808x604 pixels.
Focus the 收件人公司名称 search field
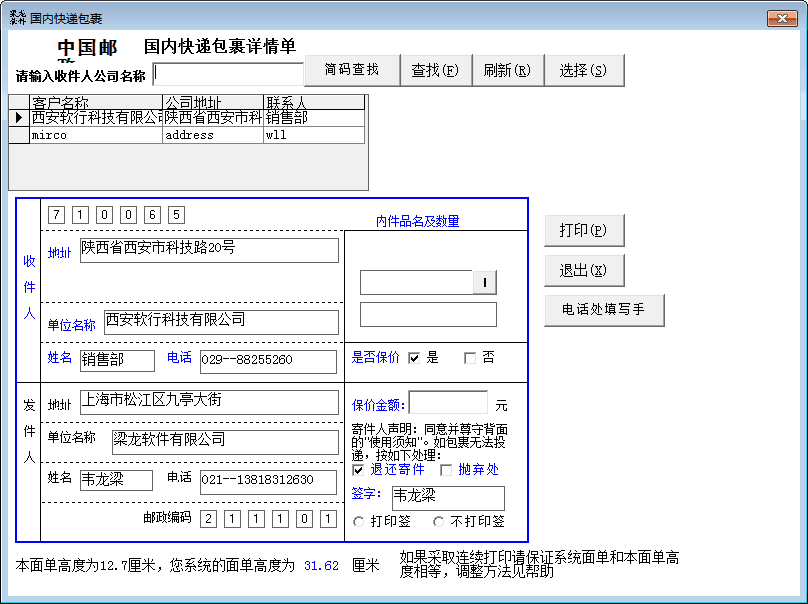pos(228,74)
